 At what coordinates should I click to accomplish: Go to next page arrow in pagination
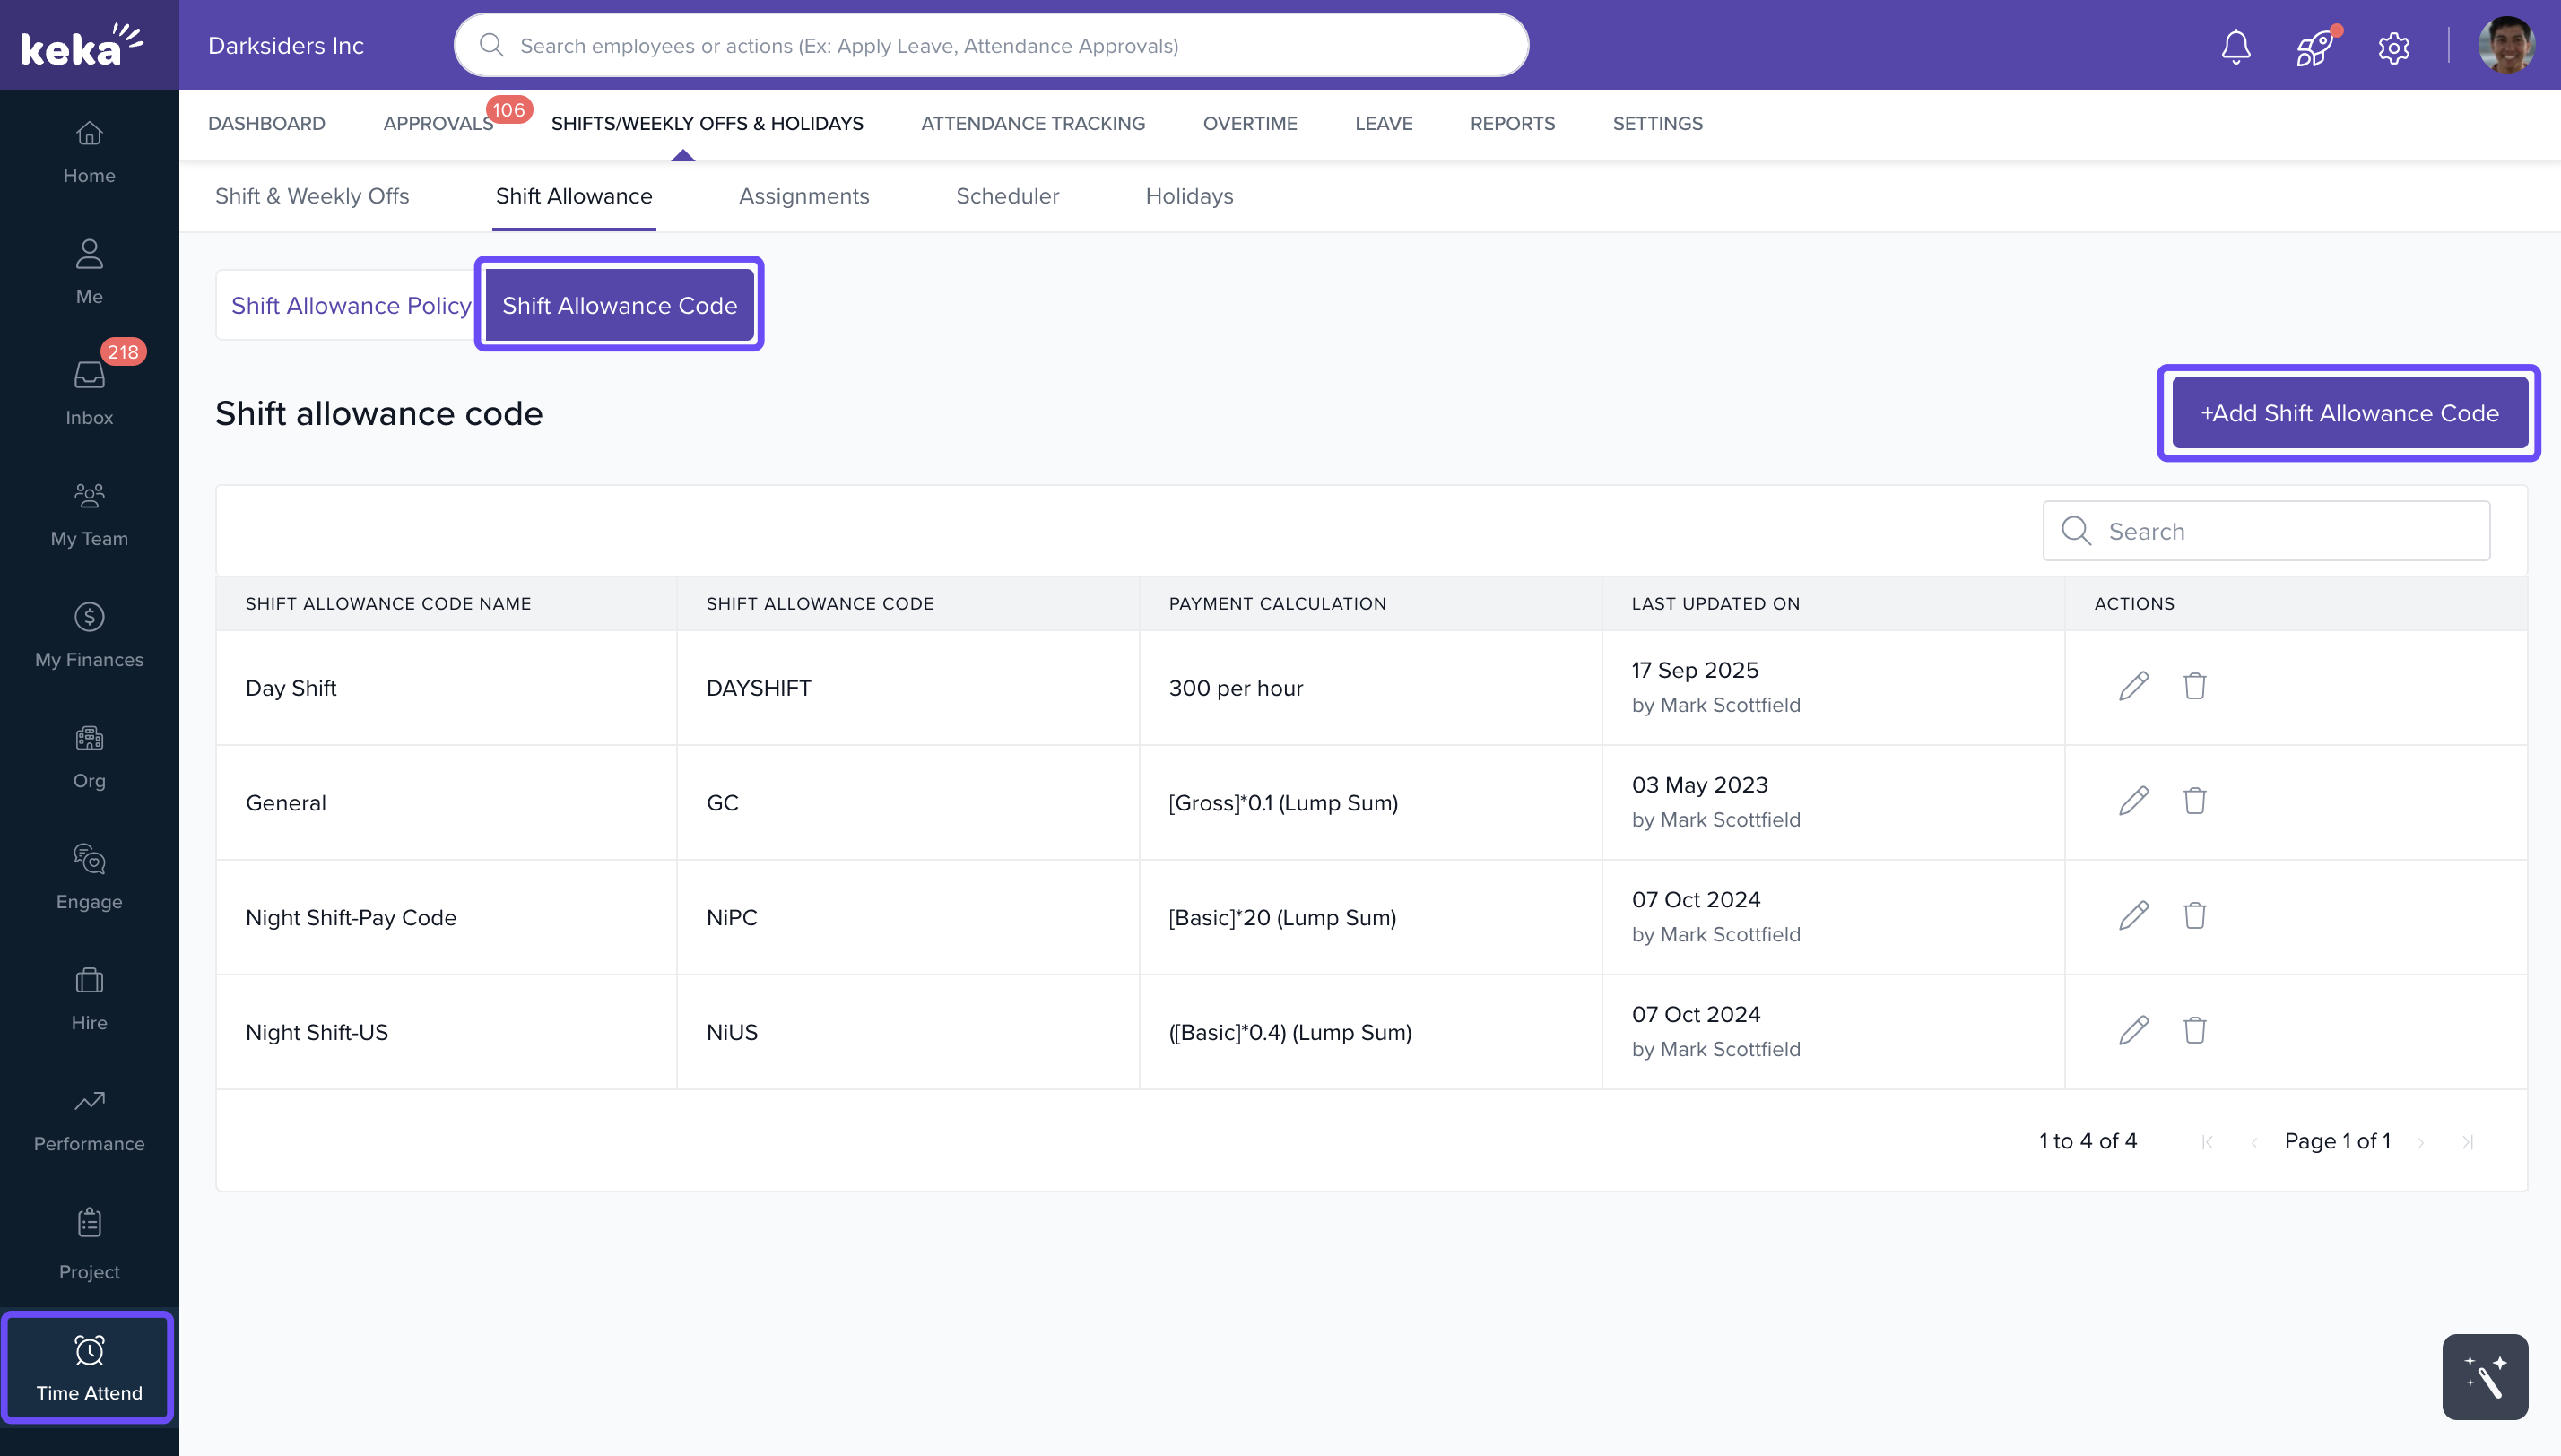(x=2420, y=1142)
